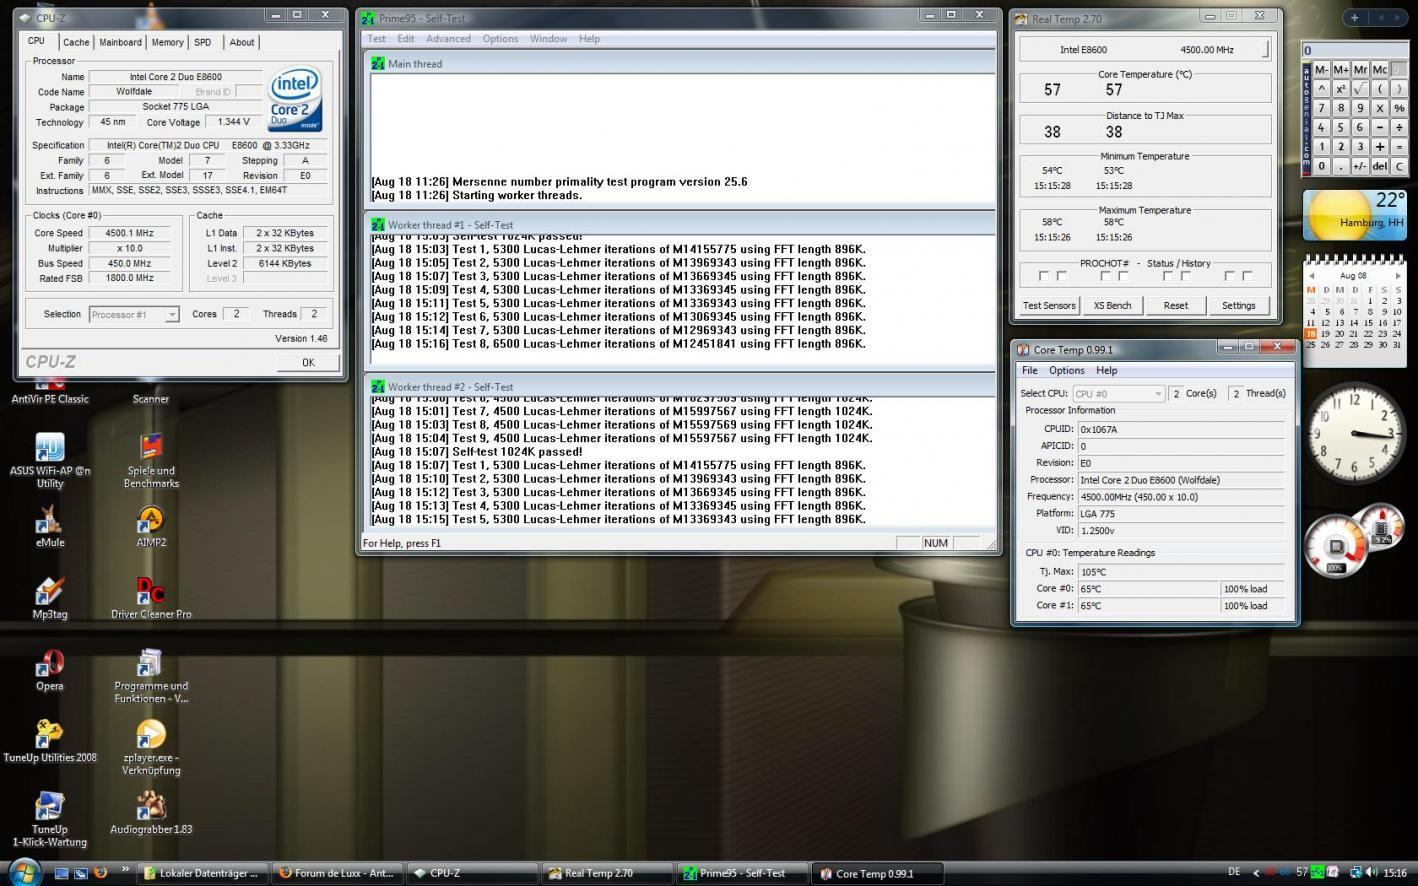Open the Options menu in Prime95
This screenshot has width=1418, height=886.
coord(500,39)
